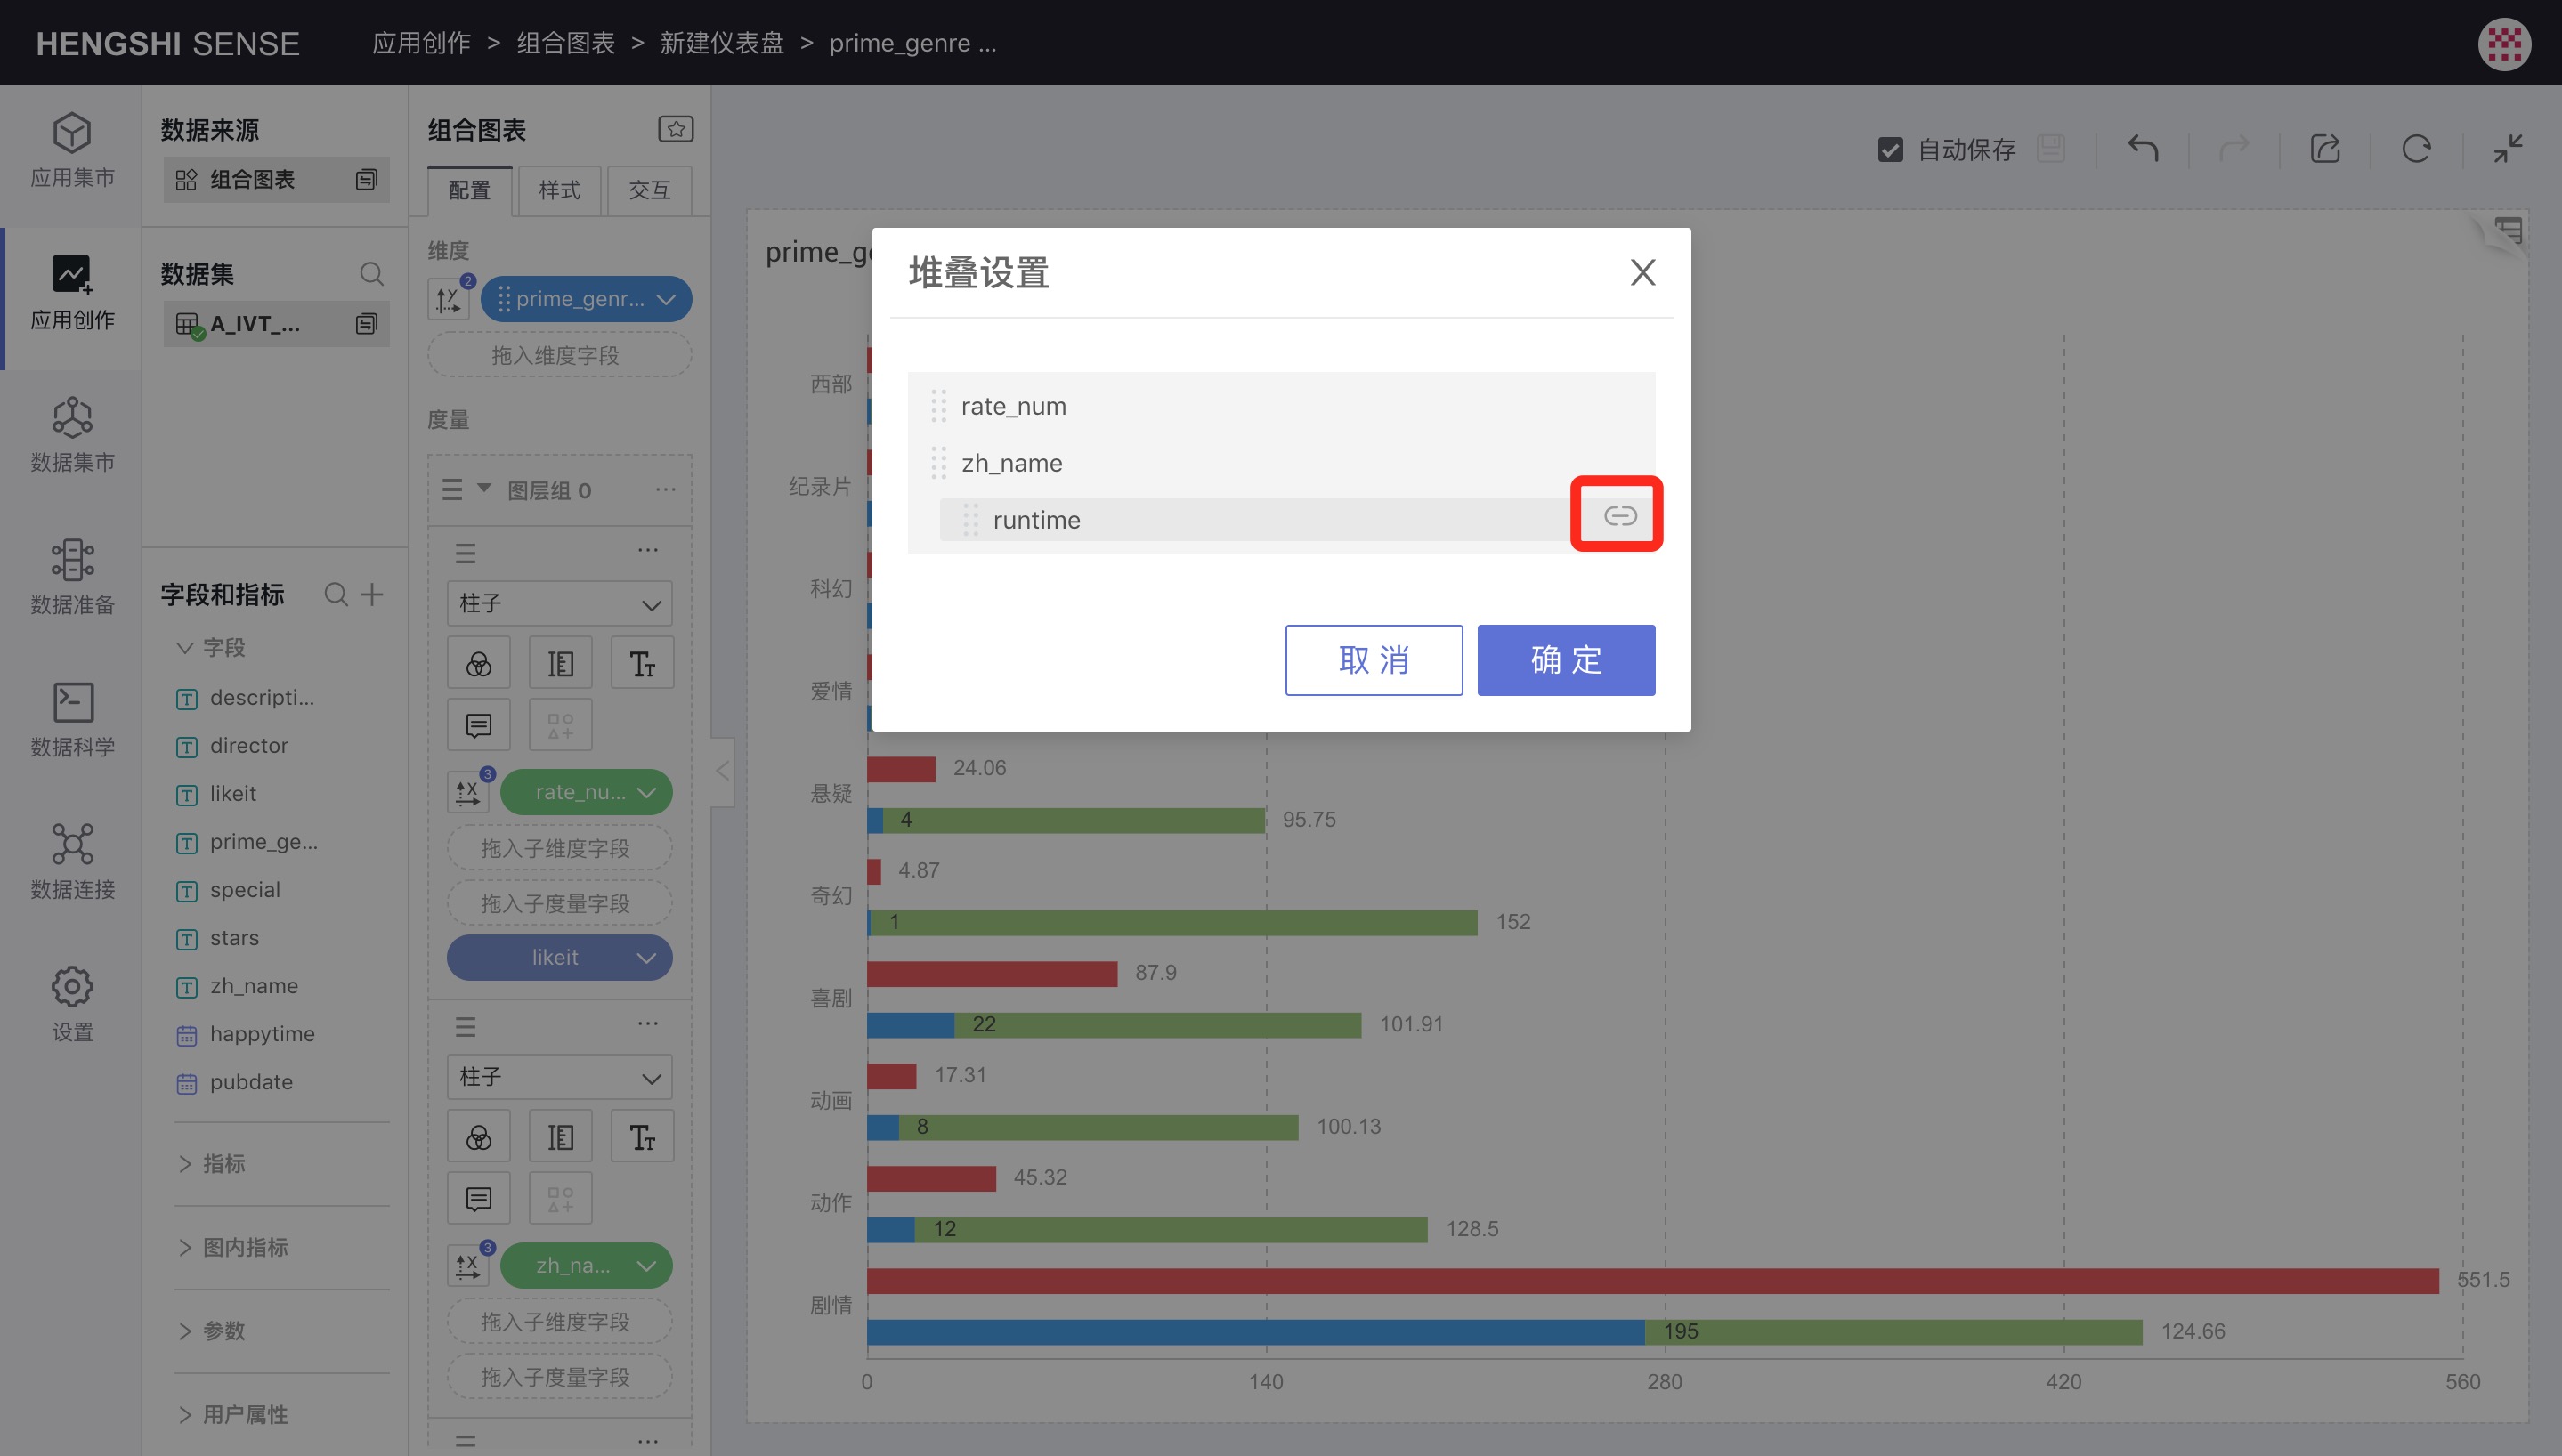Open the rate_nu... measure dropdown
The image size is (2562, 1456).
point(646,793)
